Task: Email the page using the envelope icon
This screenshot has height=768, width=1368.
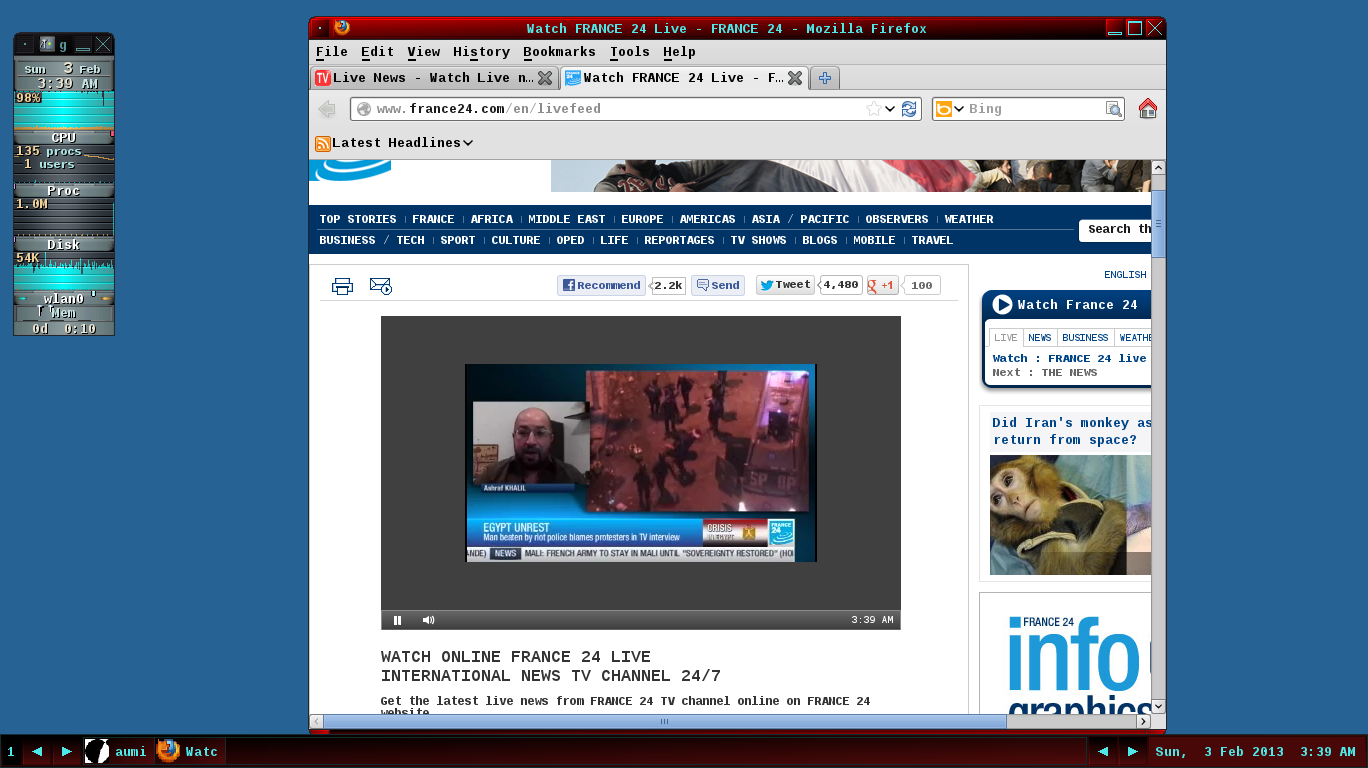Action: (381, 286)
